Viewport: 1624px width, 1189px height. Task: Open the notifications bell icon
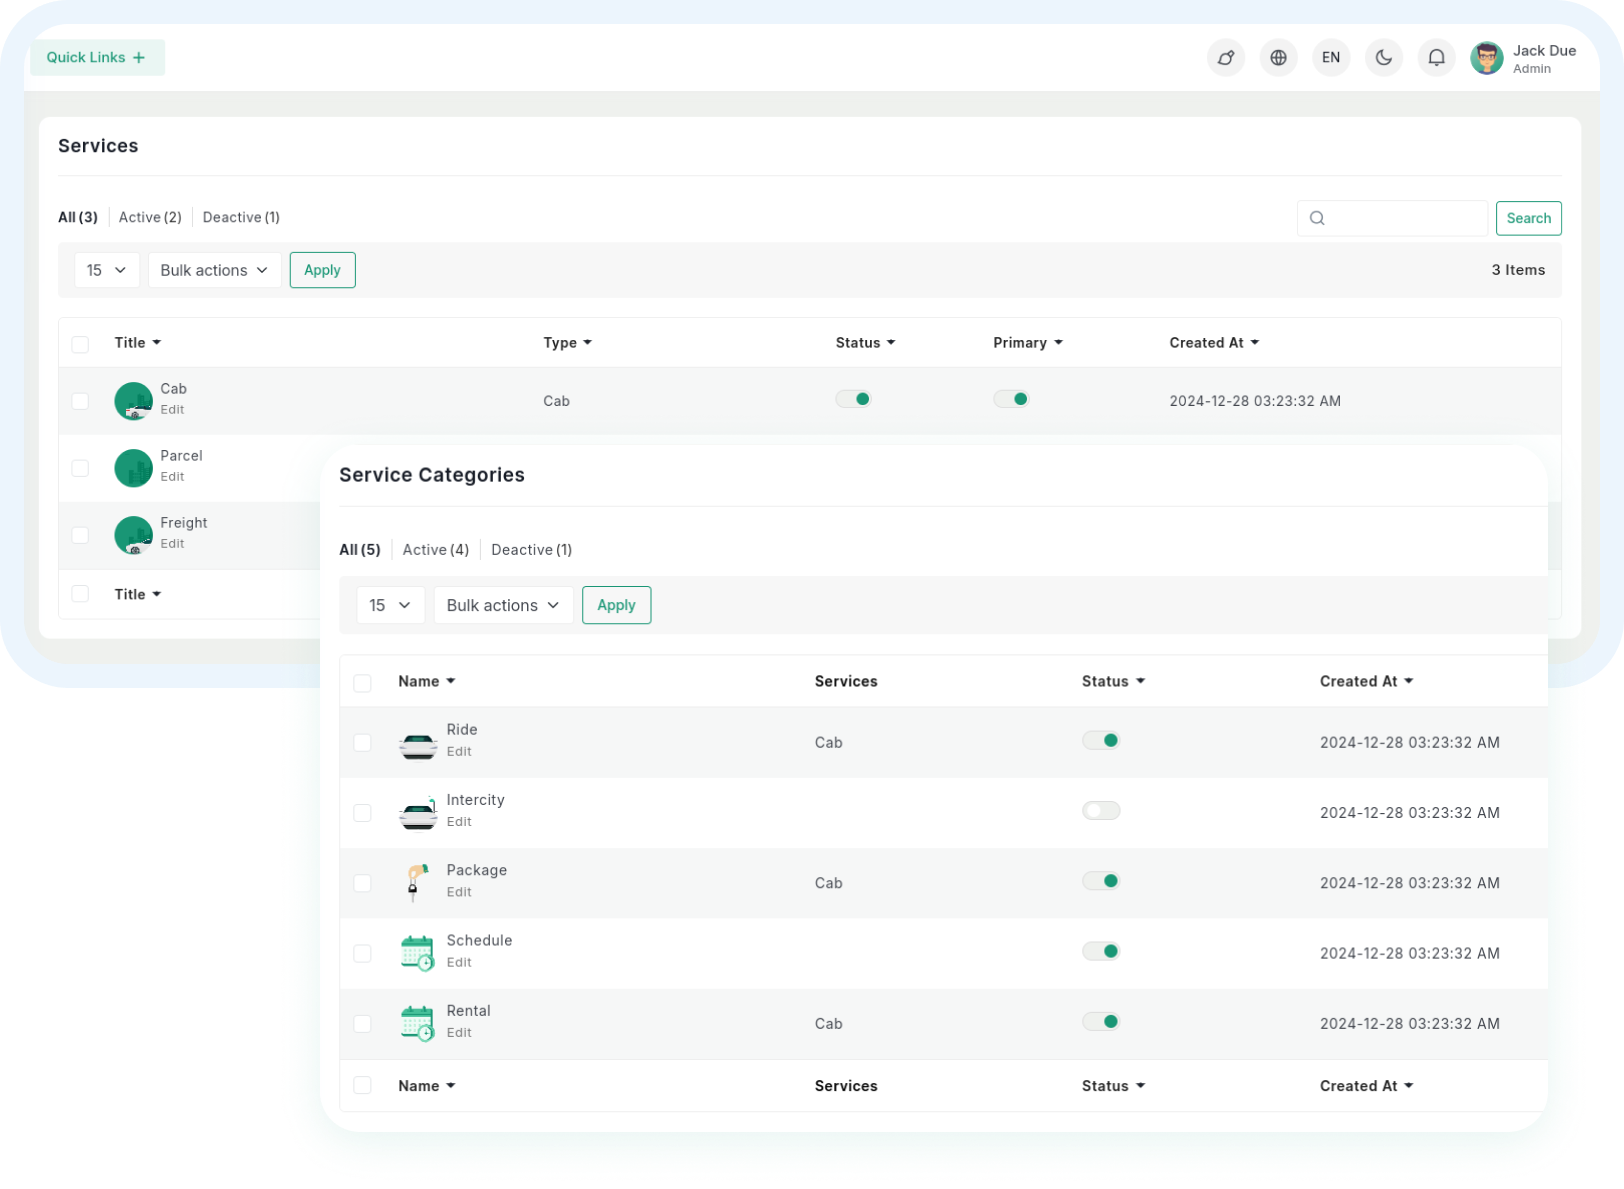coord(1436,58)
